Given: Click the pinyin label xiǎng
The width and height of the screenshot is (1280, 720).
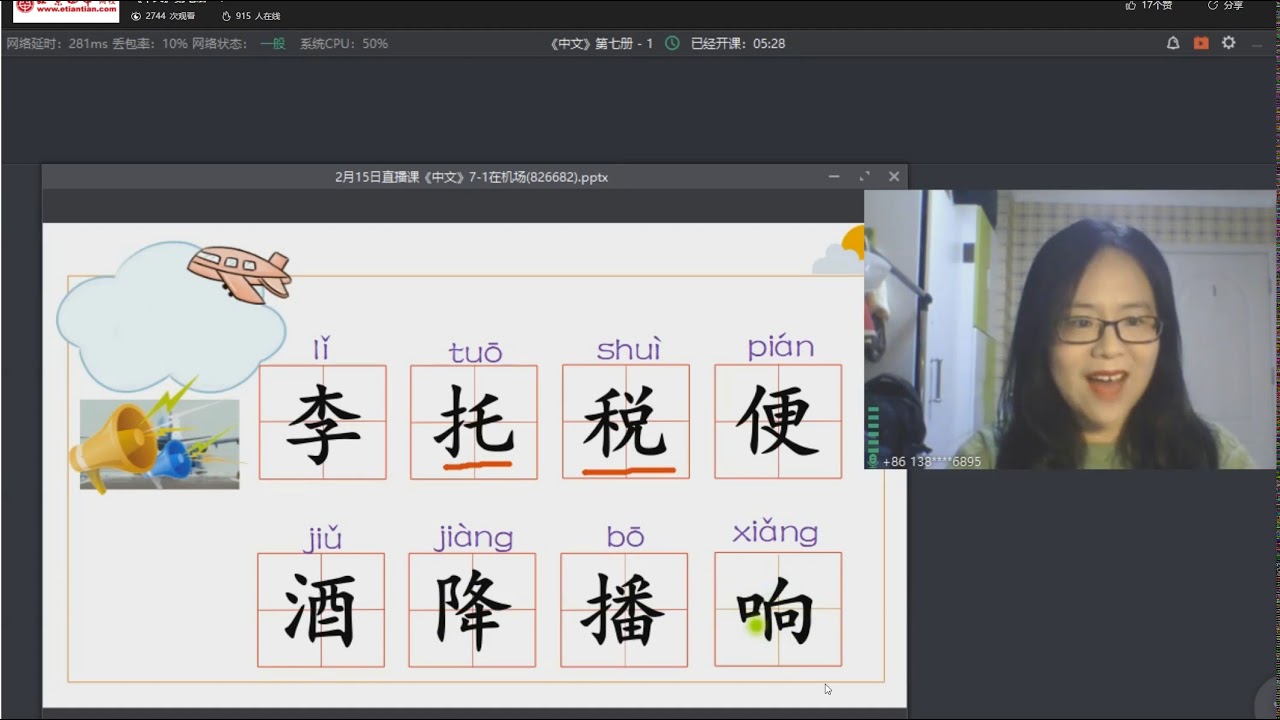Looking at the screenshot, I should coord(775,533).
